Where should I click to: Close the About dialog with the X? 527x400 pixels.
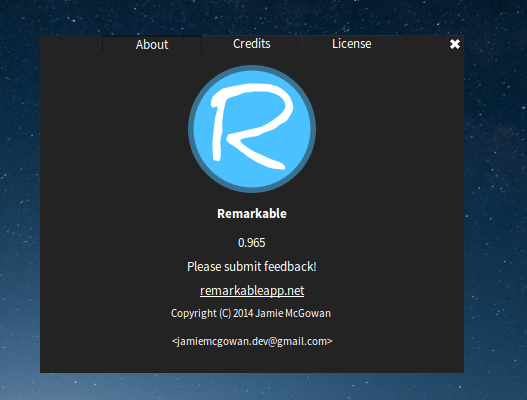pos(455,44)
